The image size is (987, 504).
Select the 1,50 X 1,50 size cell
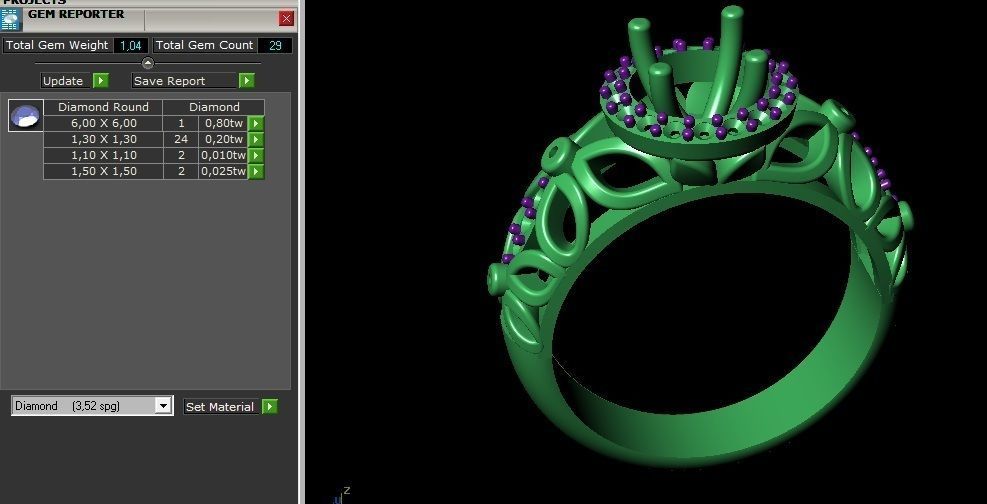103,171
